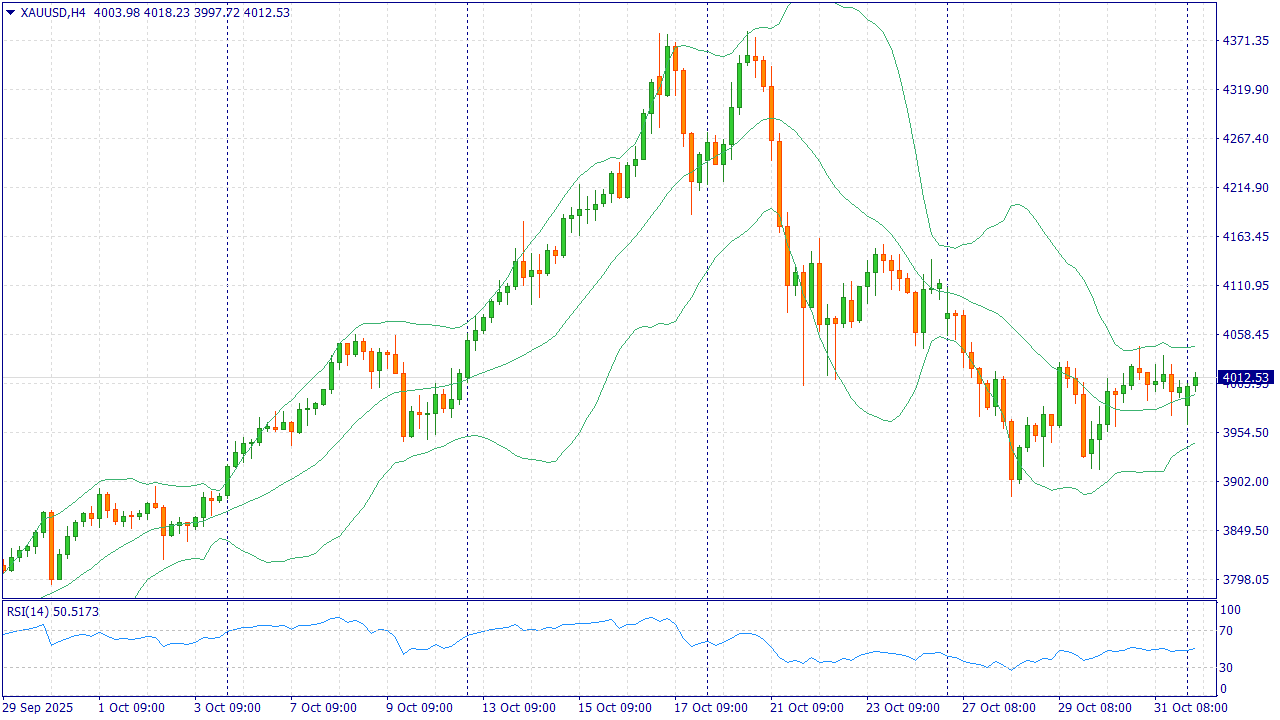Click the 29 Sep 2025 date label
Screen dimensions: 1280x720
coord(40,708)
